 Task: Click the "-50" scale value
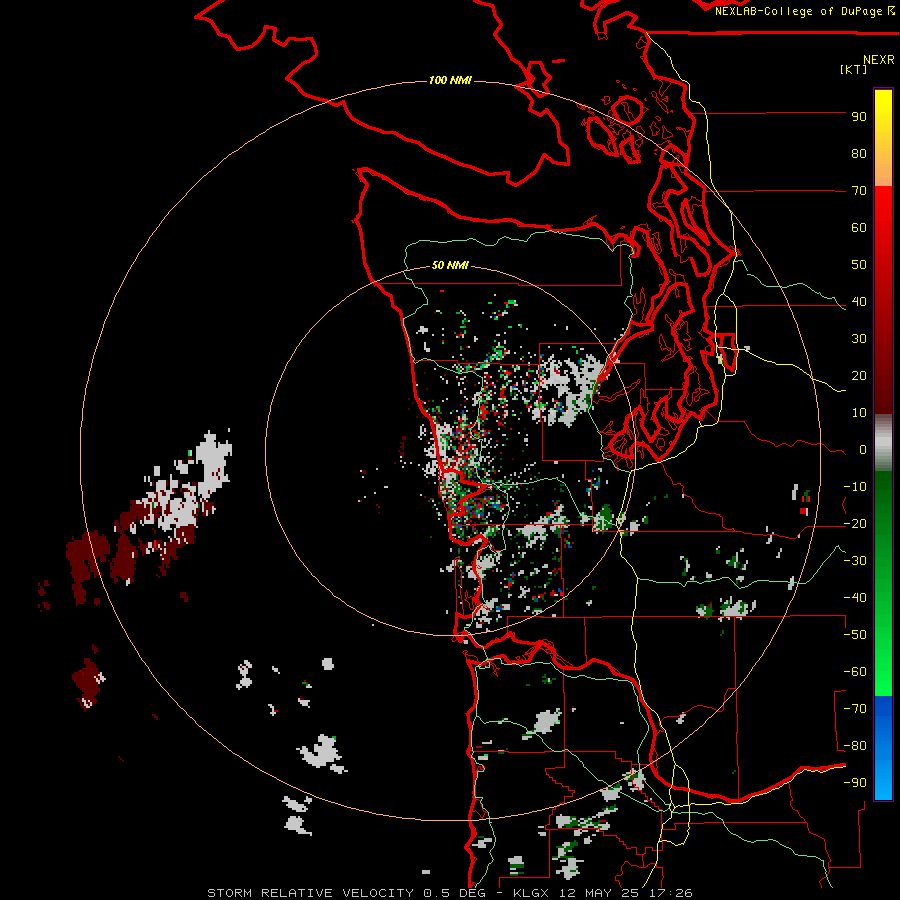855,635
